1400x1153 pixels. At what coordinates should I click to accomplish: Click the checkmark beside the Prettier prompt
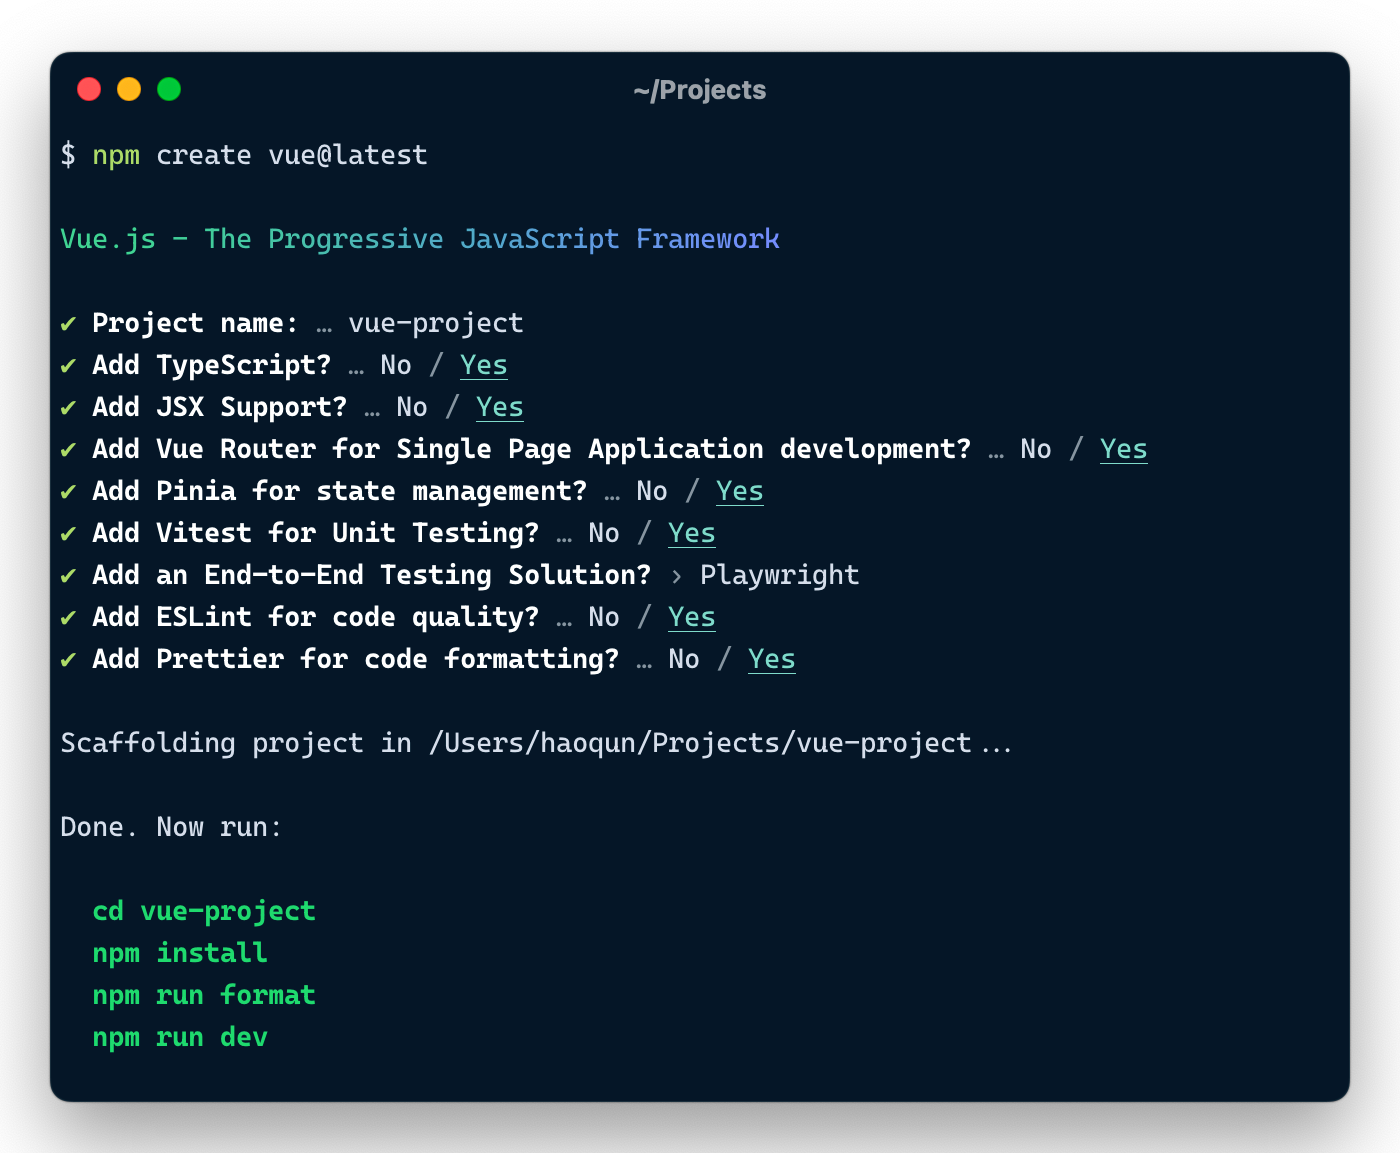[x=68, y=659]
